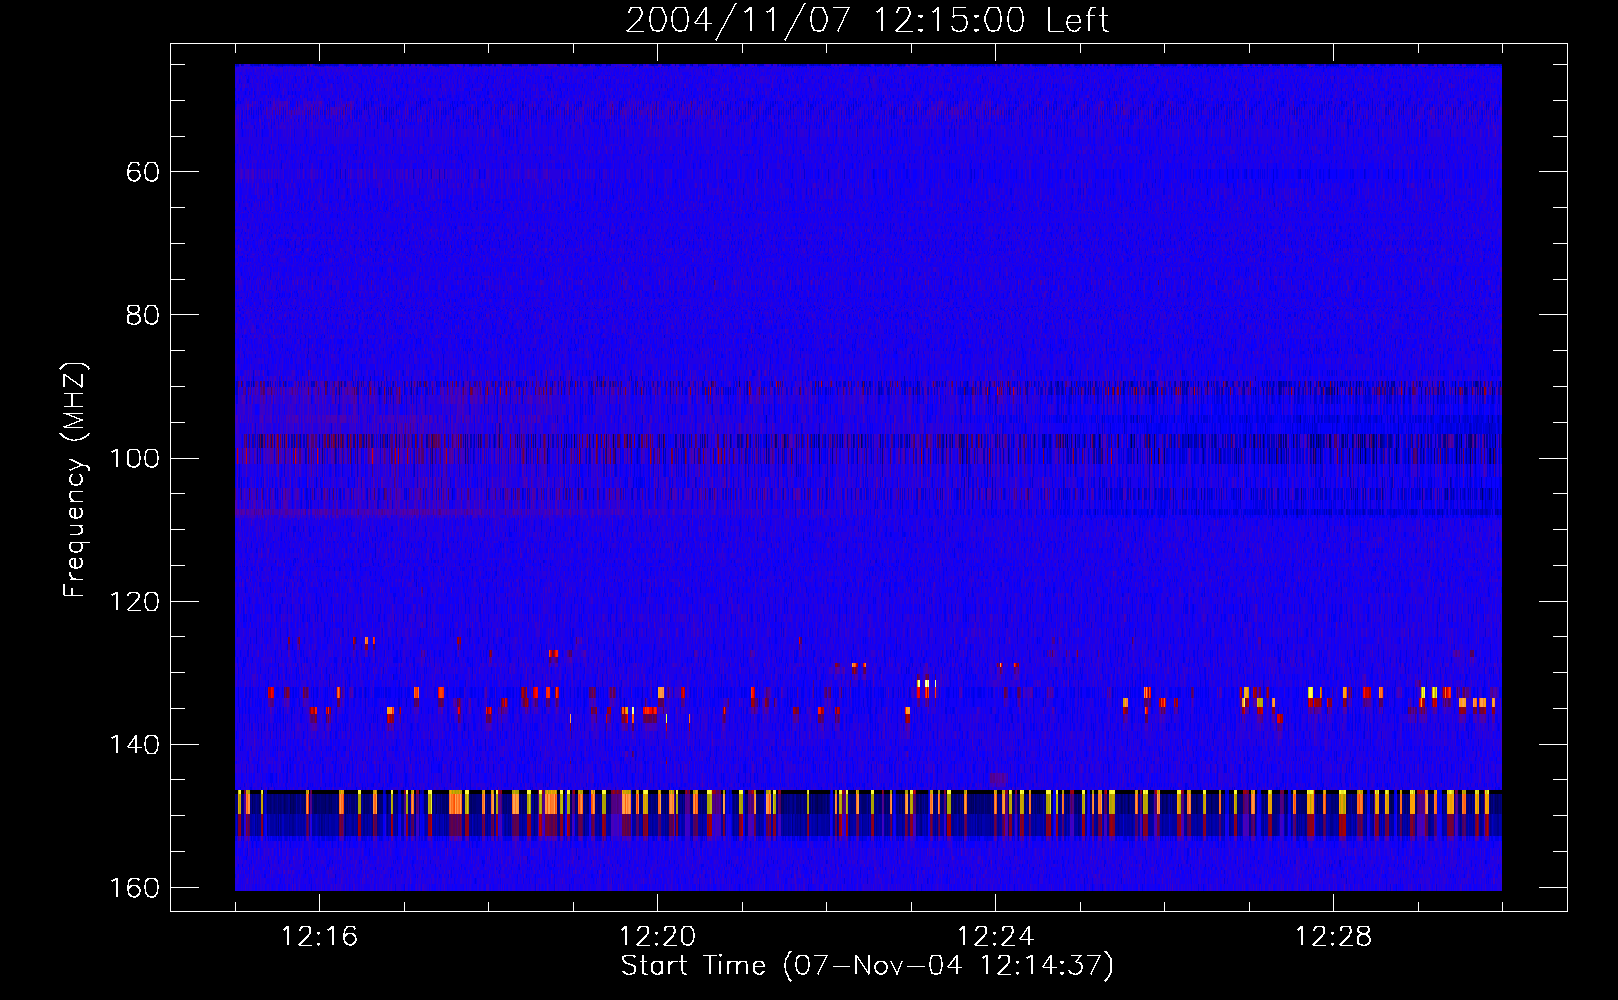This screenshot has height=1000, width=1618.
Task: Click the 12:16 time tick label
Action: 319,936
